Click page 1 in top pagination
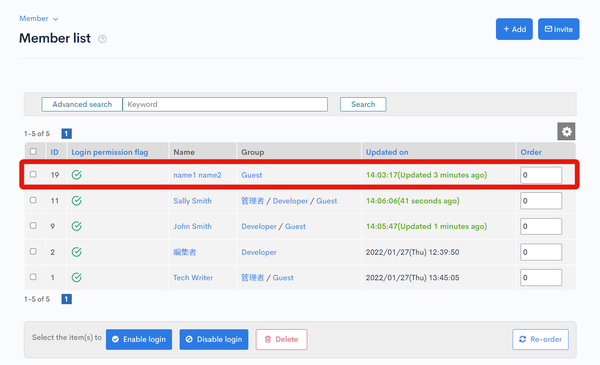Screen dimensions: 600x365 67,134
